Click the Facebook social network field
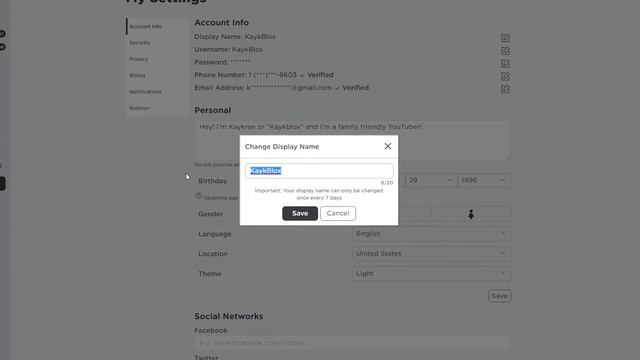Image resolution: width=640 pixels, height=360 pixels. [352, 343]
